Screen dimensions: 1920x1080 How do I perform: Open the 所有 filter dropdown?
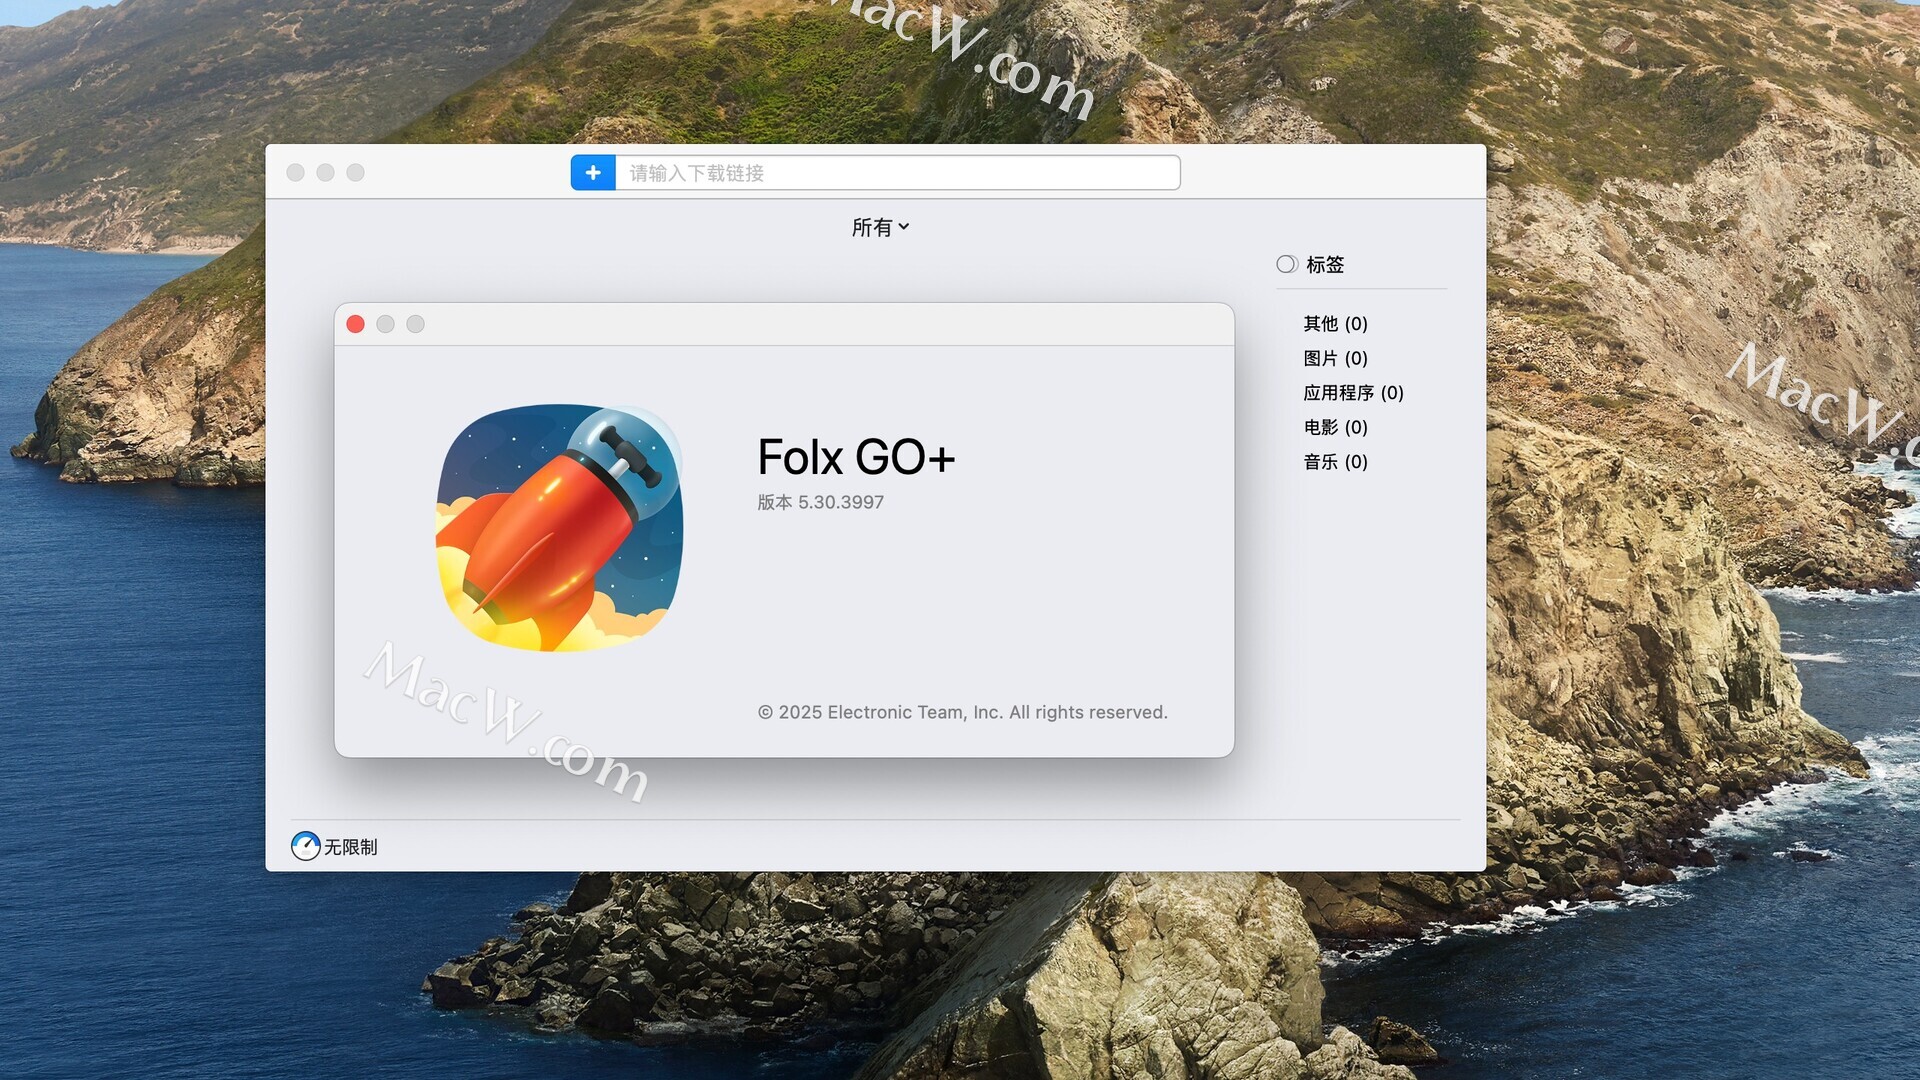(x=880, y=227)
